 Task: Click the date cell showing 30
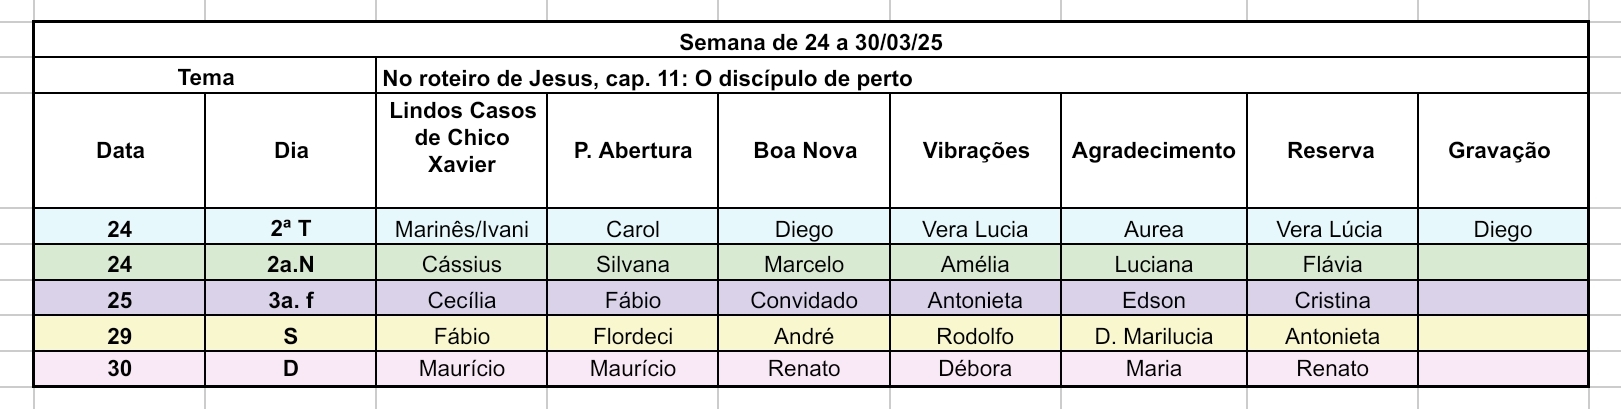tap(120, 368)
